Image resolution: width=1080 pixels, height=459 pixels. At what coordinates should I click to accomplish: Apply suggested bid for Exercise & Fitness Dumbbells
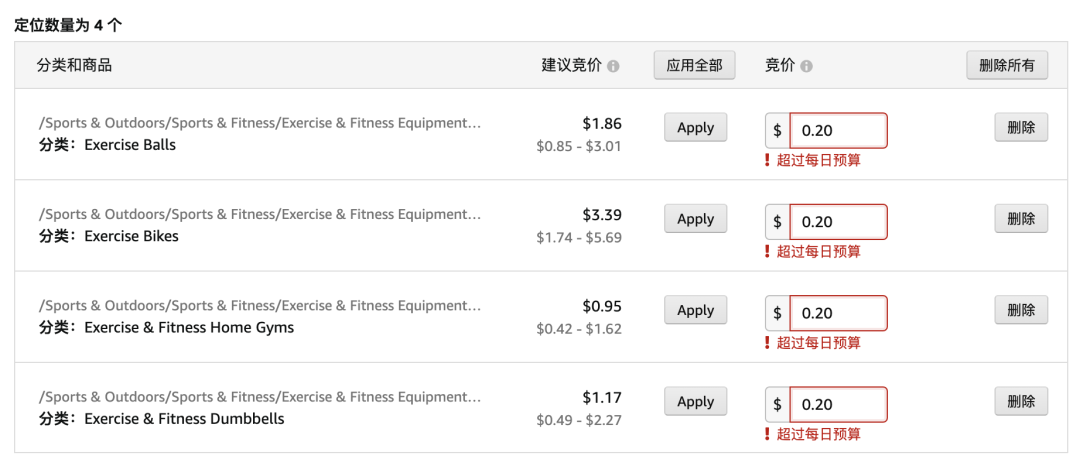(695, 402)
